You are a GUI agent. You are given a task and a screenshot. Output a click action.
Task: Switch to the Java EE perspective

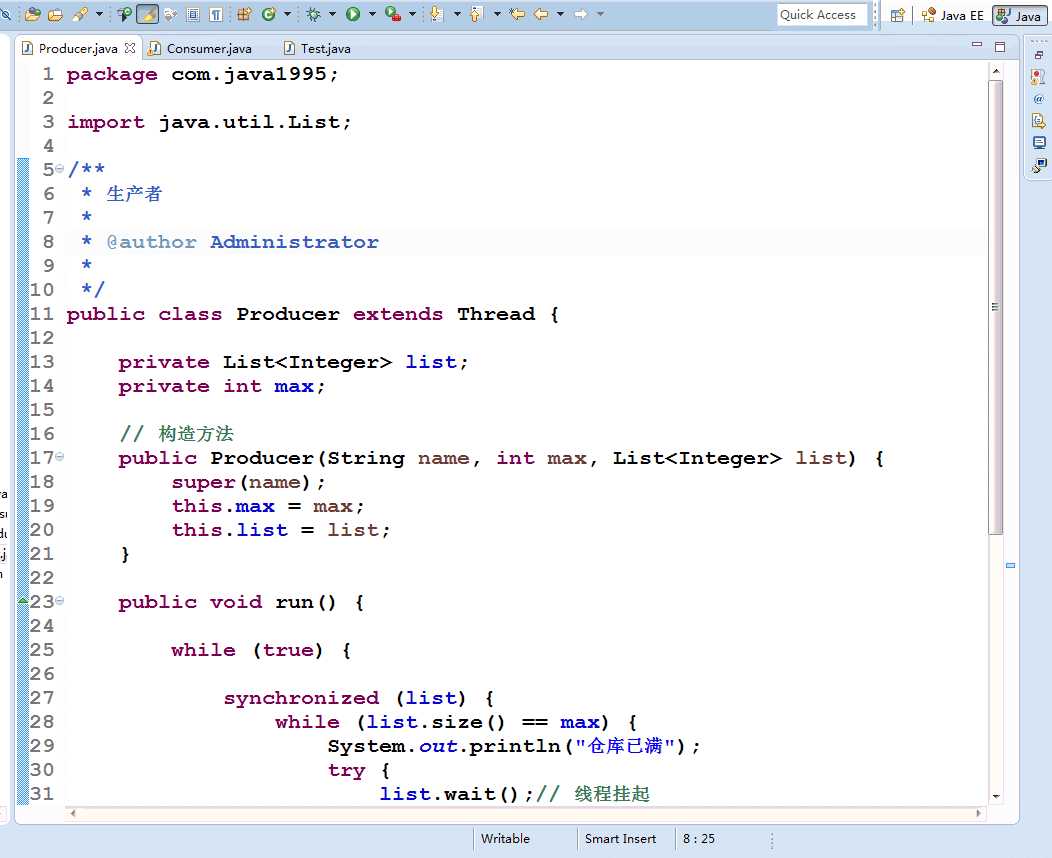point(952,15)
